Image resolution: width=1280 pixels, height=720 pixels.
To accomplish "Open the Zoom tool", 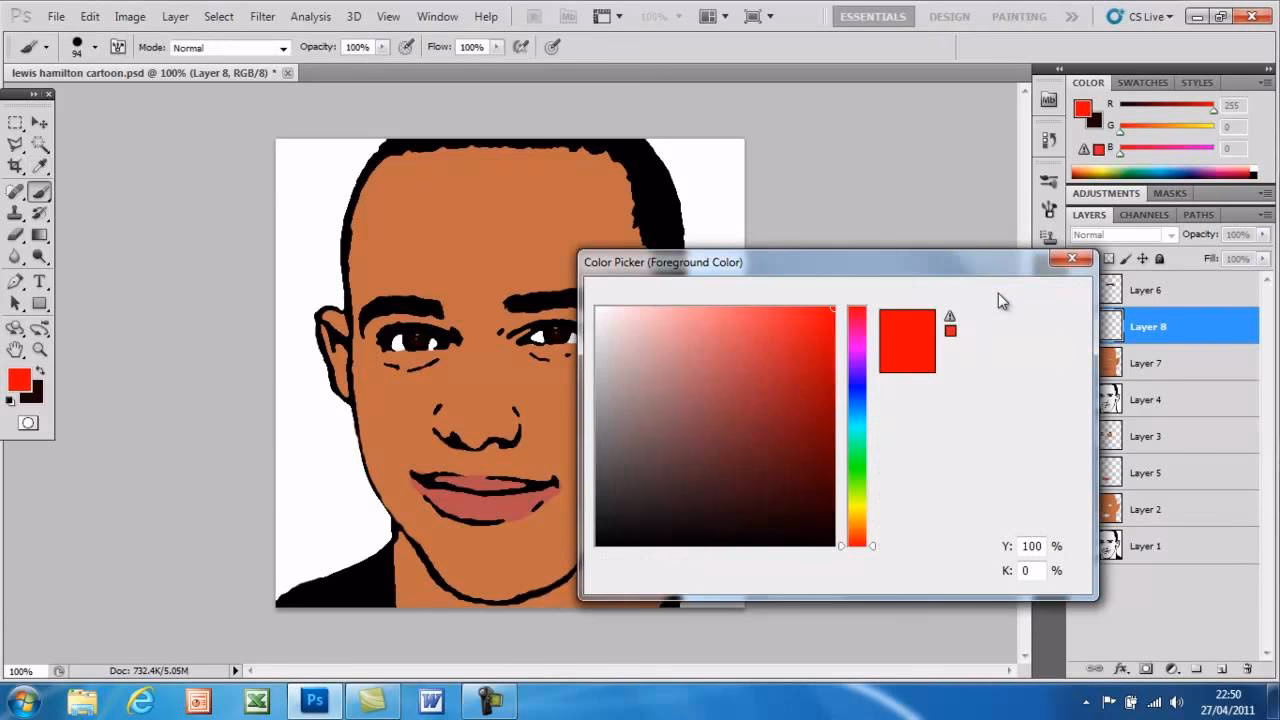I will [40, 346].
